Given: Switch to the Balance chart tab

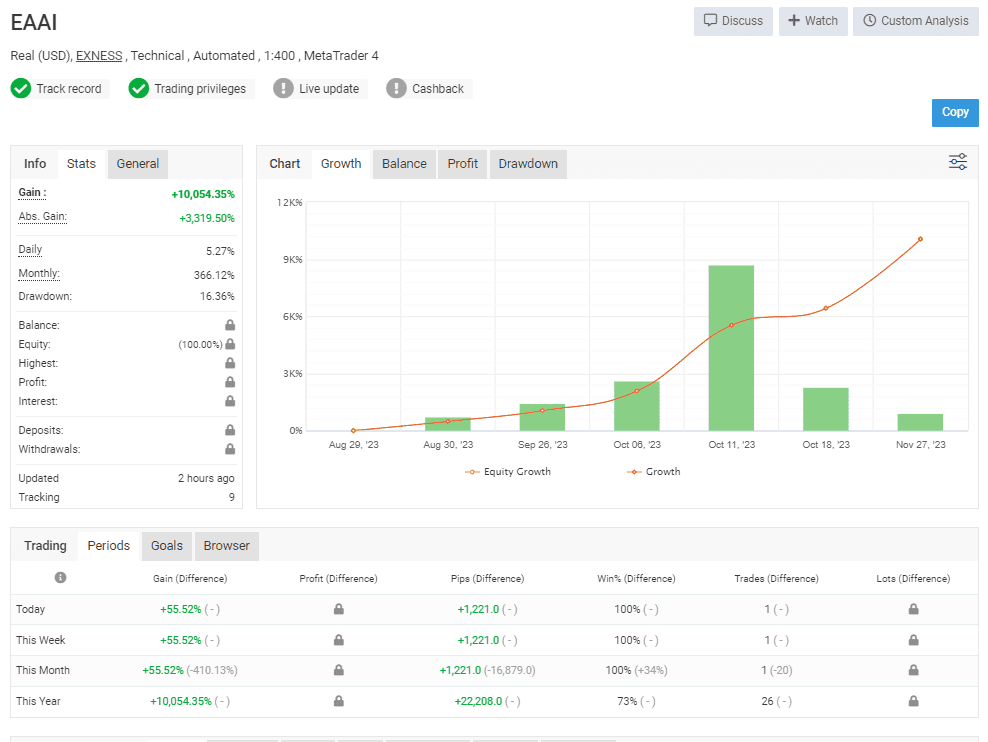Looking at the screenshot, I should pos(404,164).
